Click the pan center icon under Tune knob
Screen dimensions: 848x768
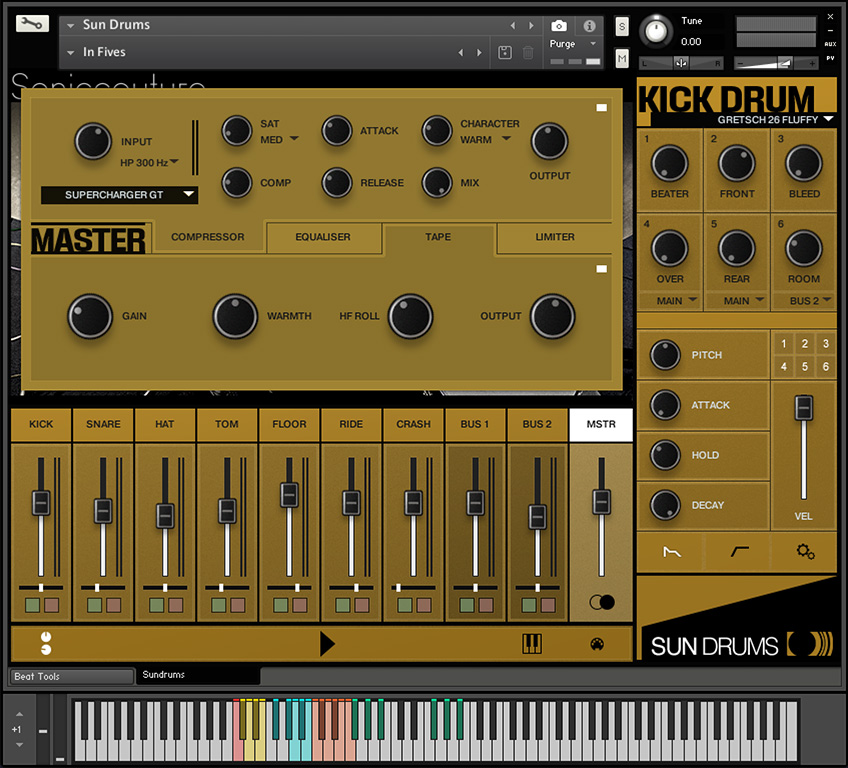click(681, 63)
